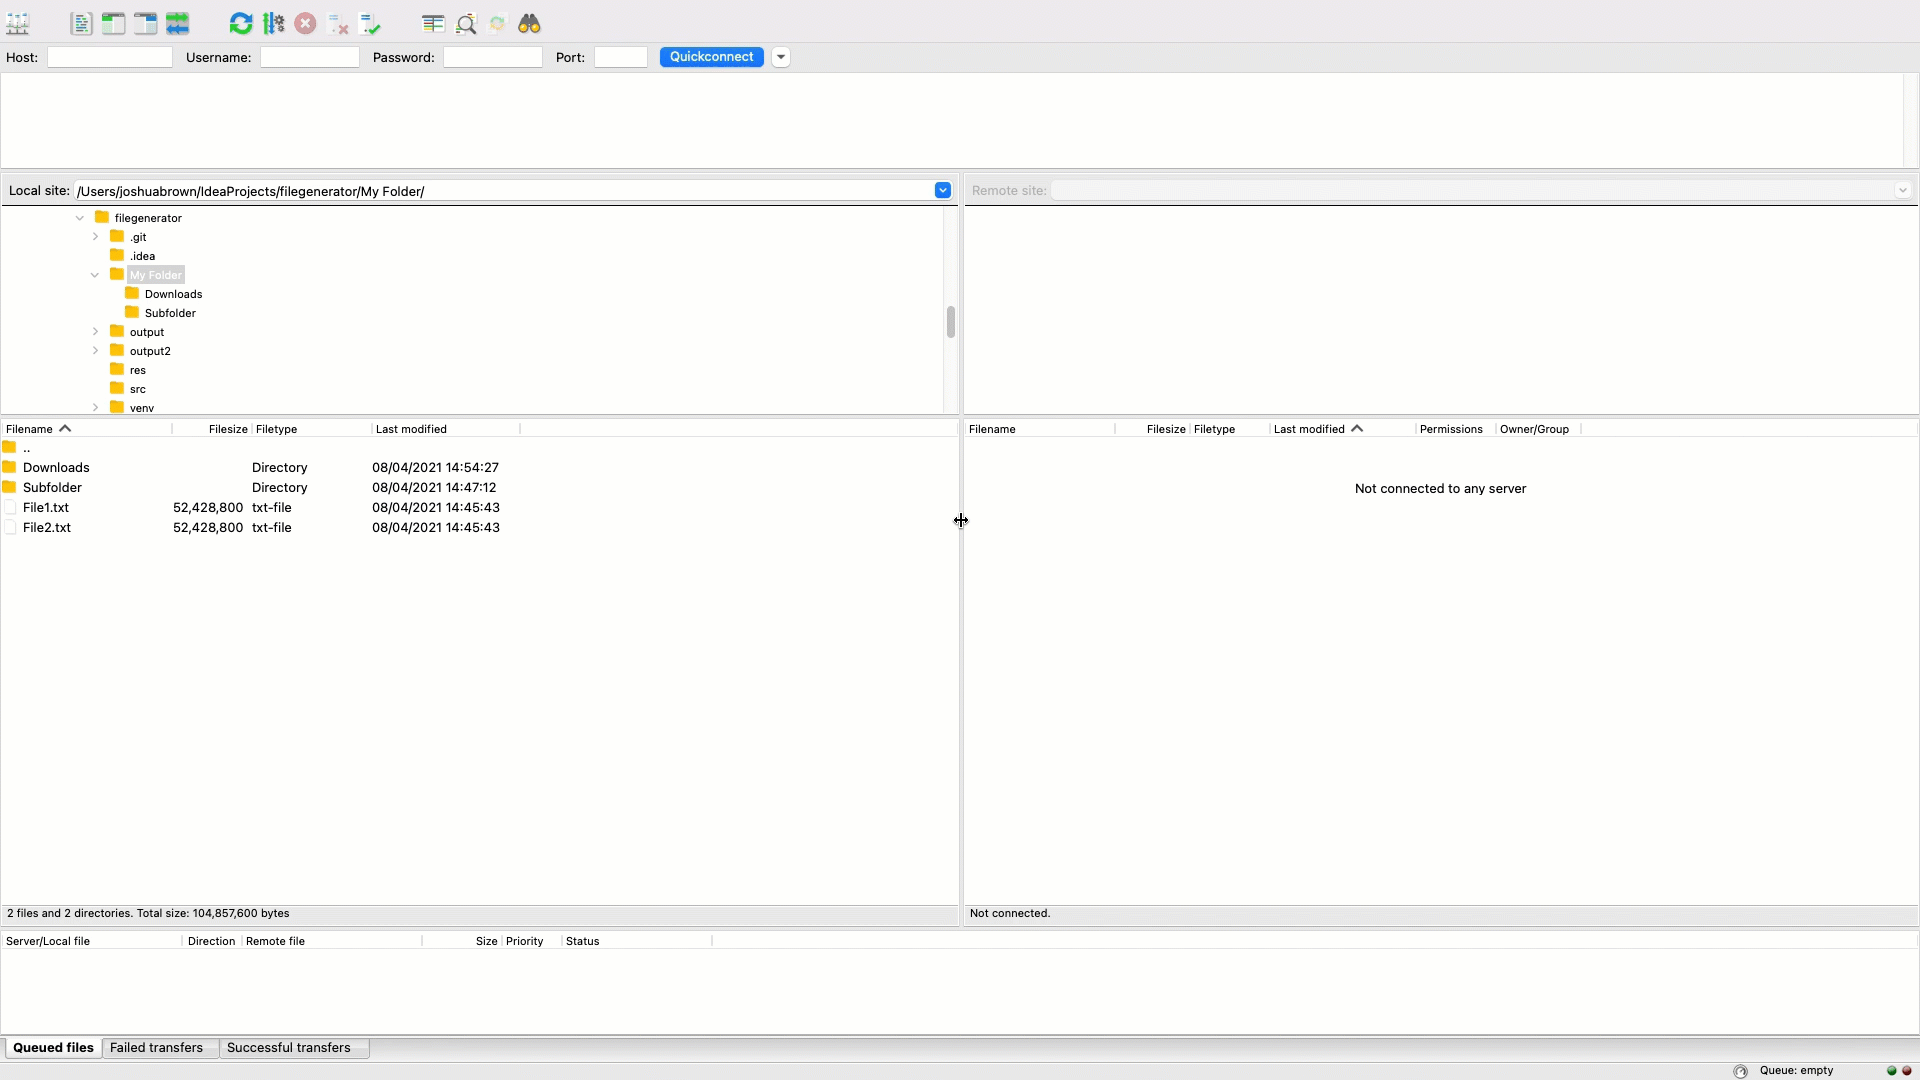The height and width of the screenshot is (1080, 1920).
Task: Sort local list by Last modified header
Action: point(446,429)
